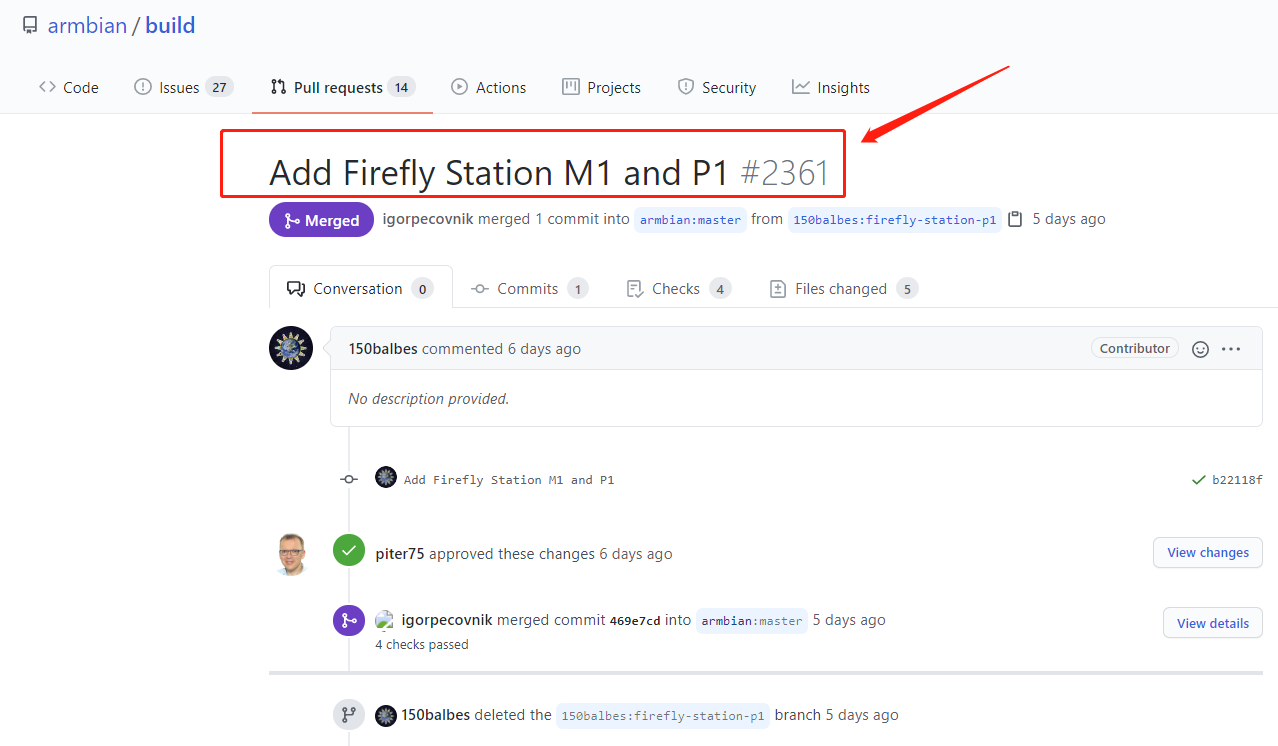The image size is (1278, 746).
Task: Open igorpecovnik profile link in header
Action: [428, 219]
